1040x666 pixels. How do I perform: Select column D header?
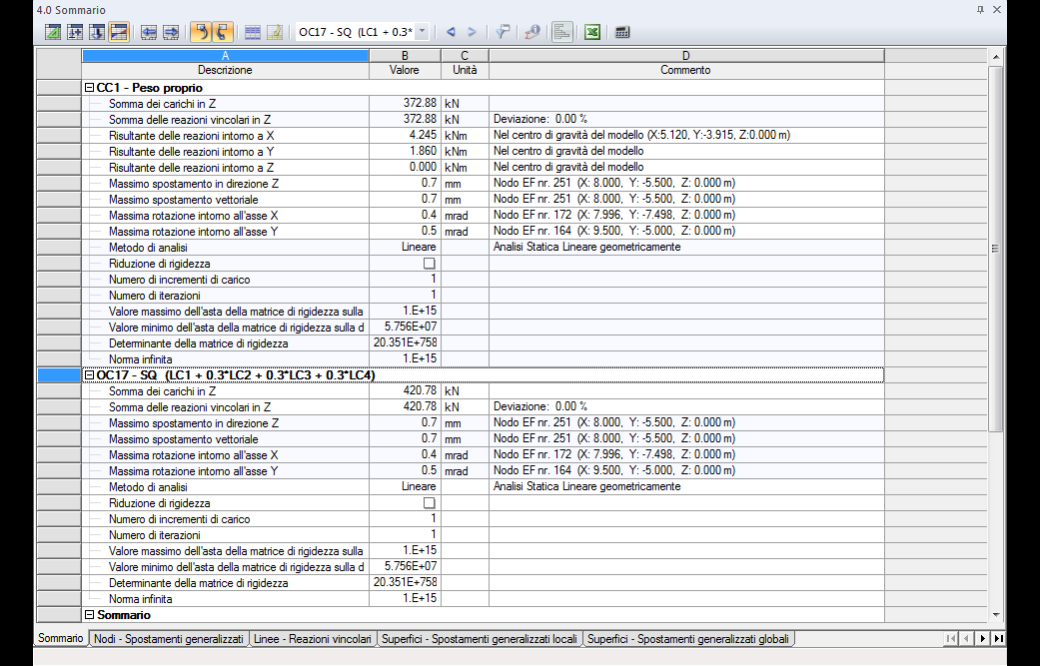[x=686, y=56]
